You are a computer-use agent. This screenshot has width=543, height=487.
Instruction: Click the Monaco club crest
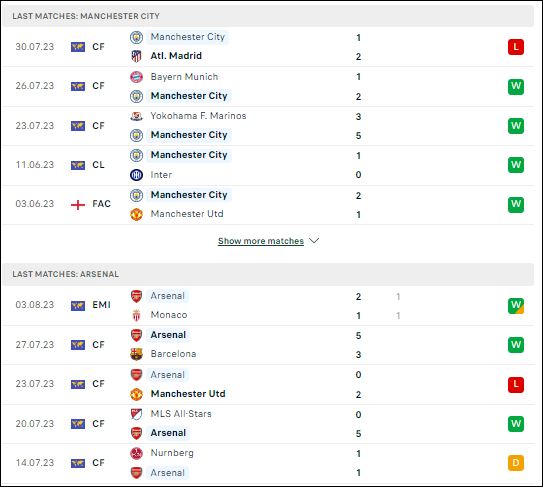coord(136,315)
